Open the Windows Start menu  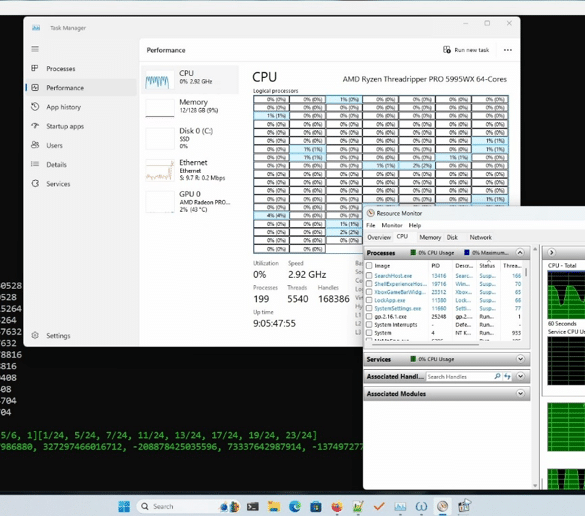(x=124, y=506)
